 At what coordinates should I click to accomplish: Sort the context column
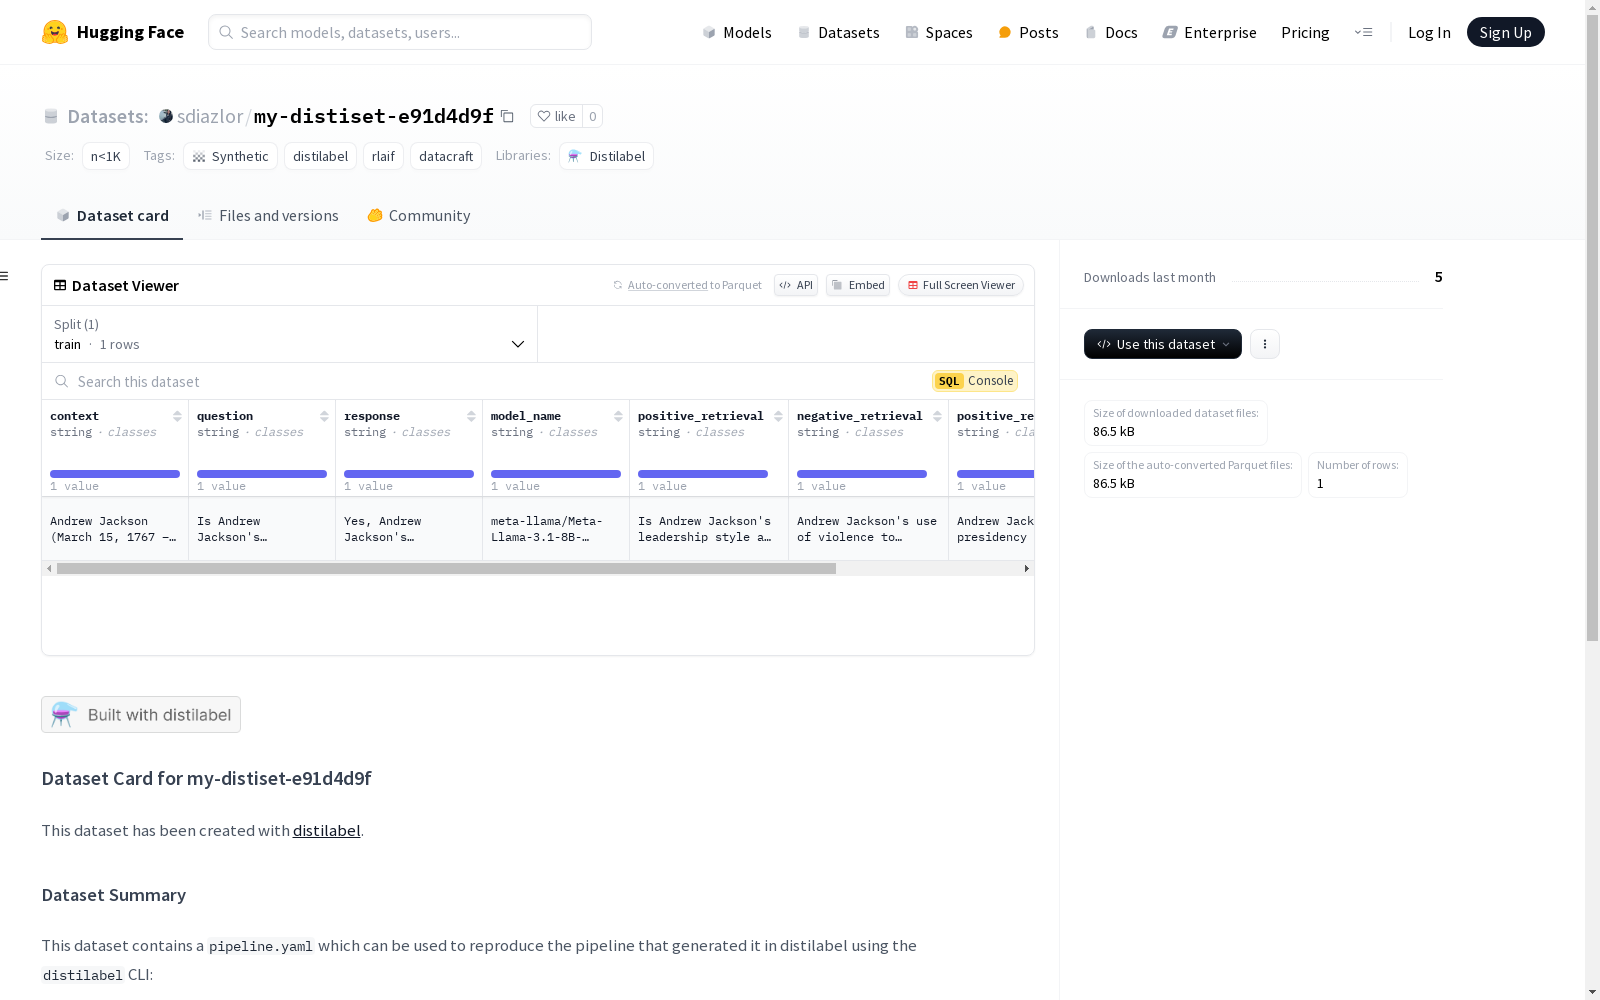click(177, 416)
